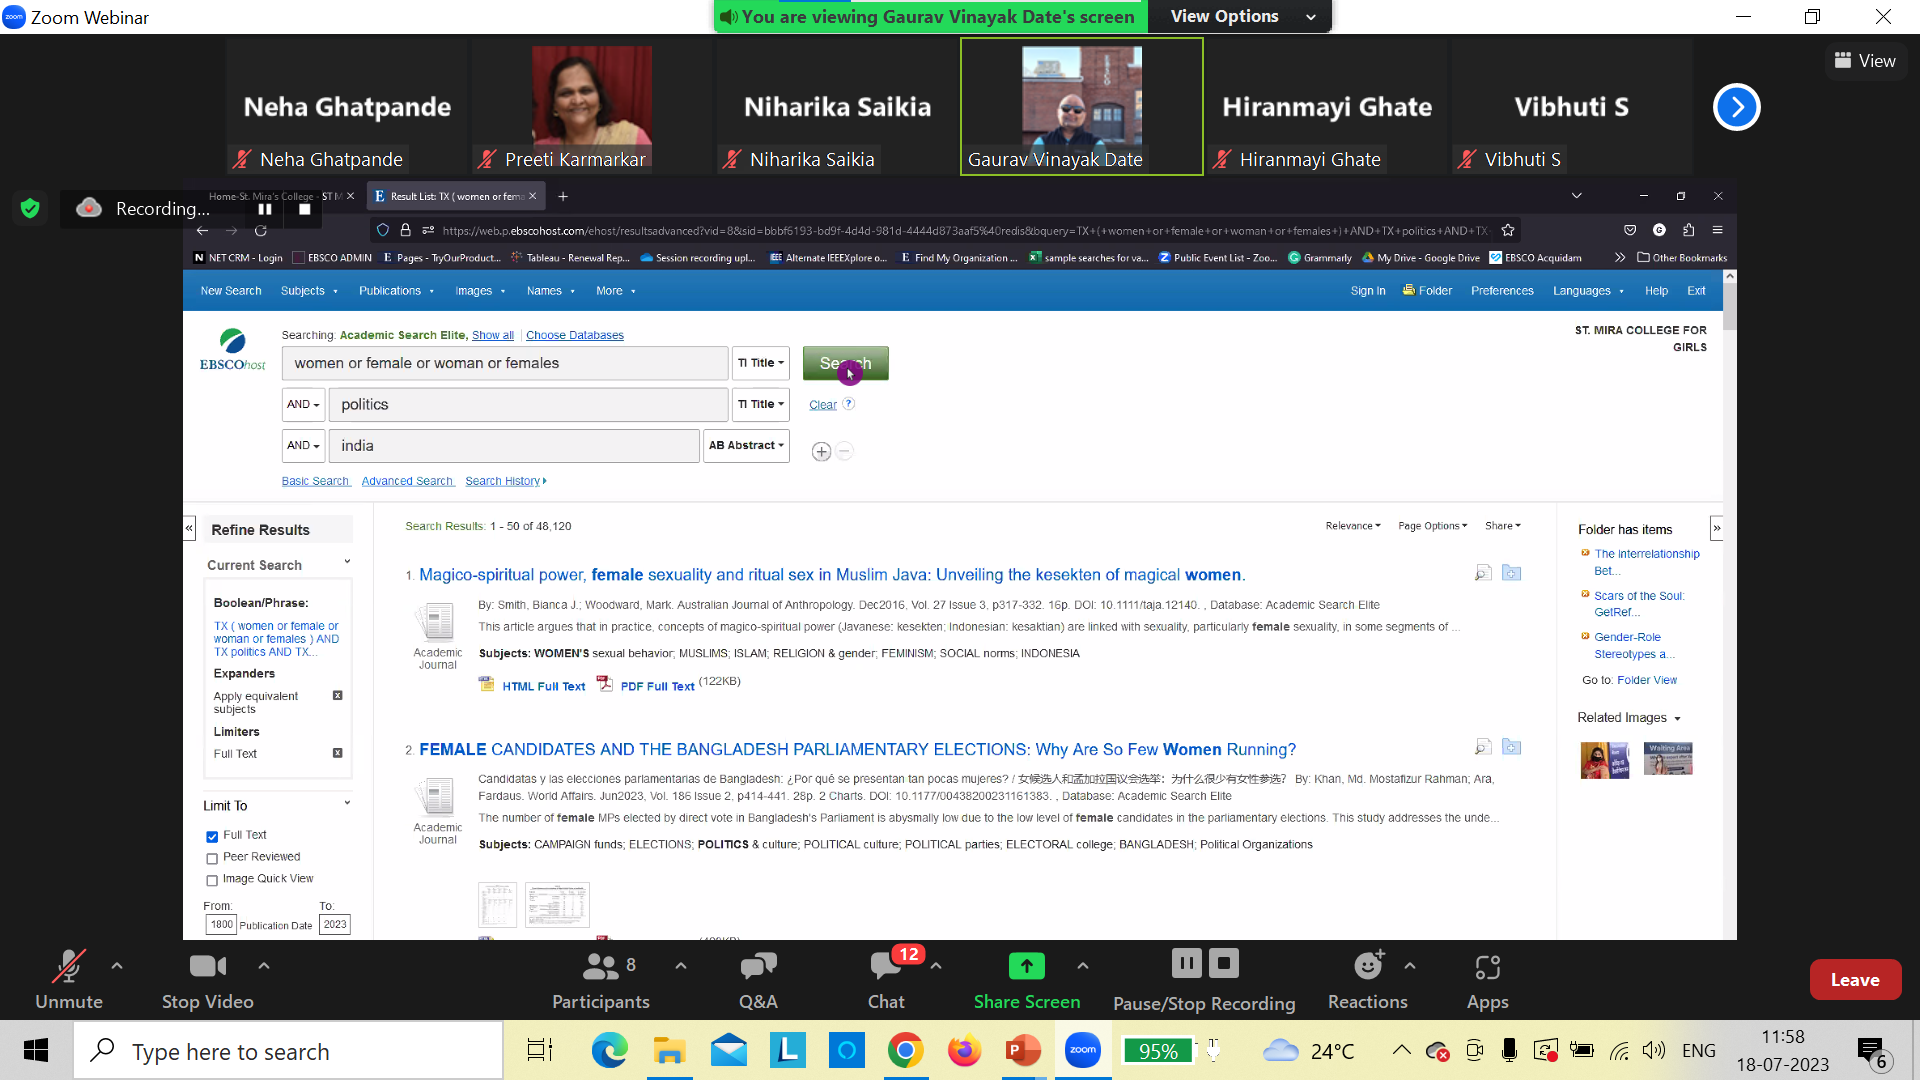Leave the Zoom webinar
The width and height of the screenshot is (1920, 1080).
click(1855, 980)
